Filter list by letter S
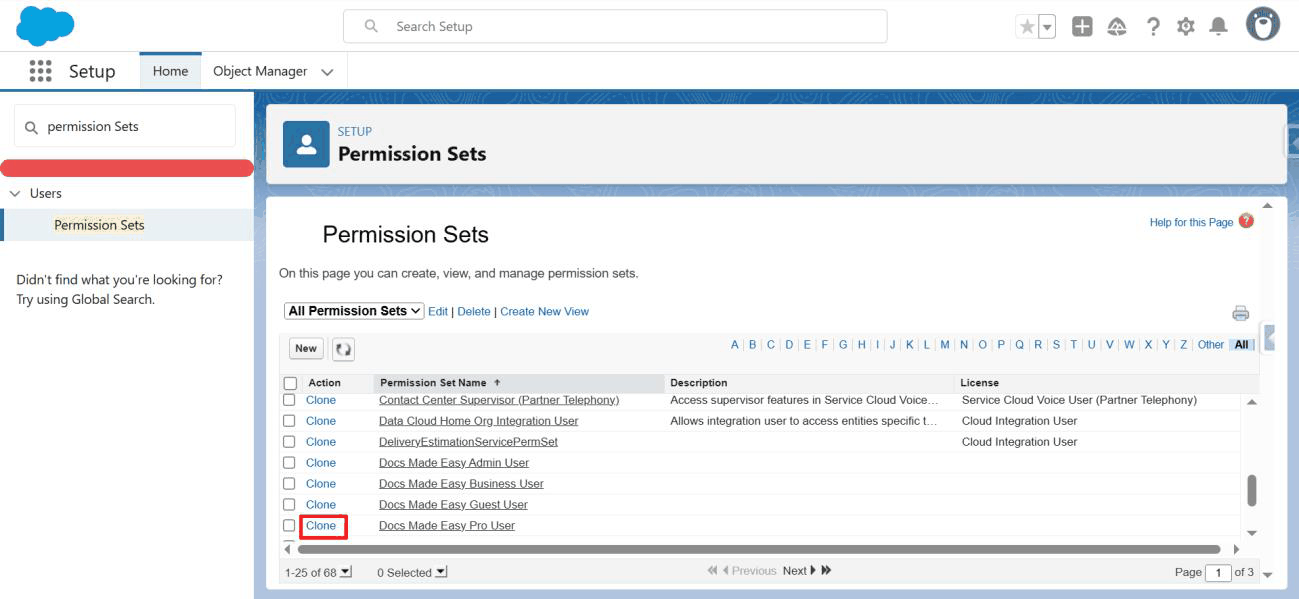This screenshot has width=1299, height=599. coord(1056,345)
